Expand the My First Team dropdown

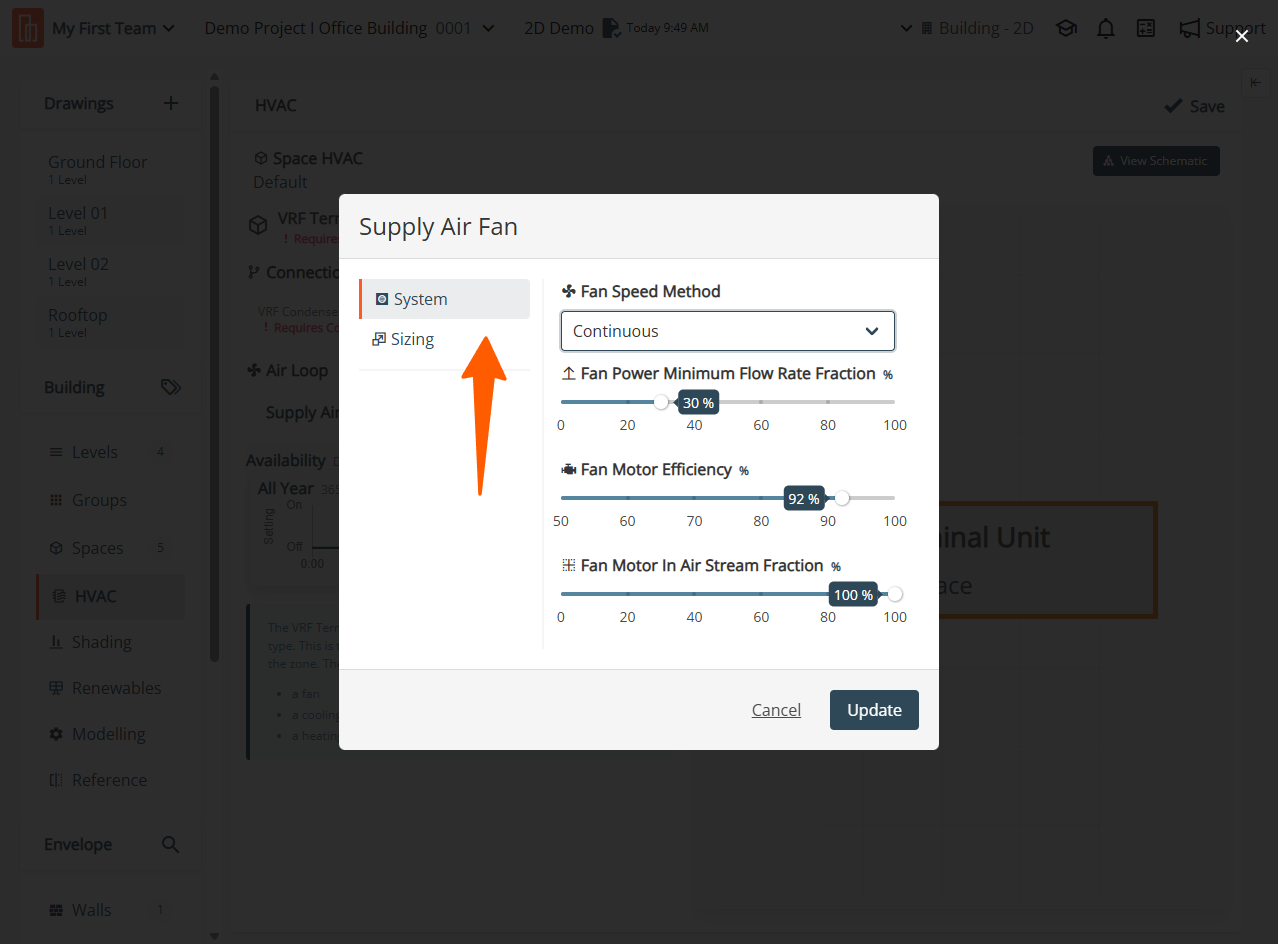pyautogui.click(x=113, y=29)
